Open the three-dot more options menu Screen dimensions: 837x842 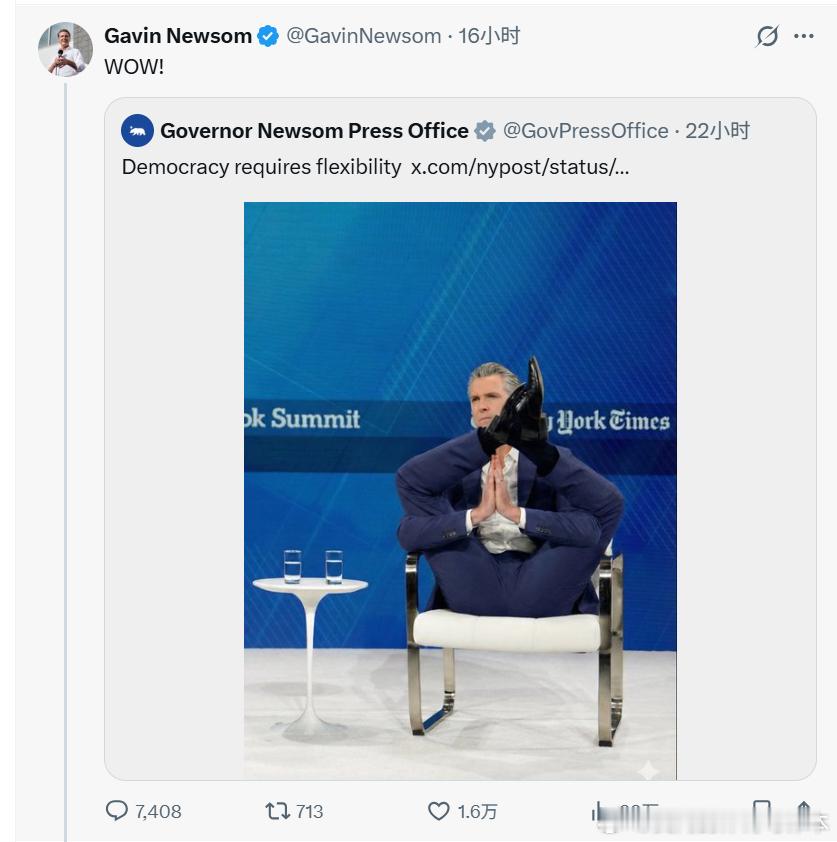coord(804,36)
